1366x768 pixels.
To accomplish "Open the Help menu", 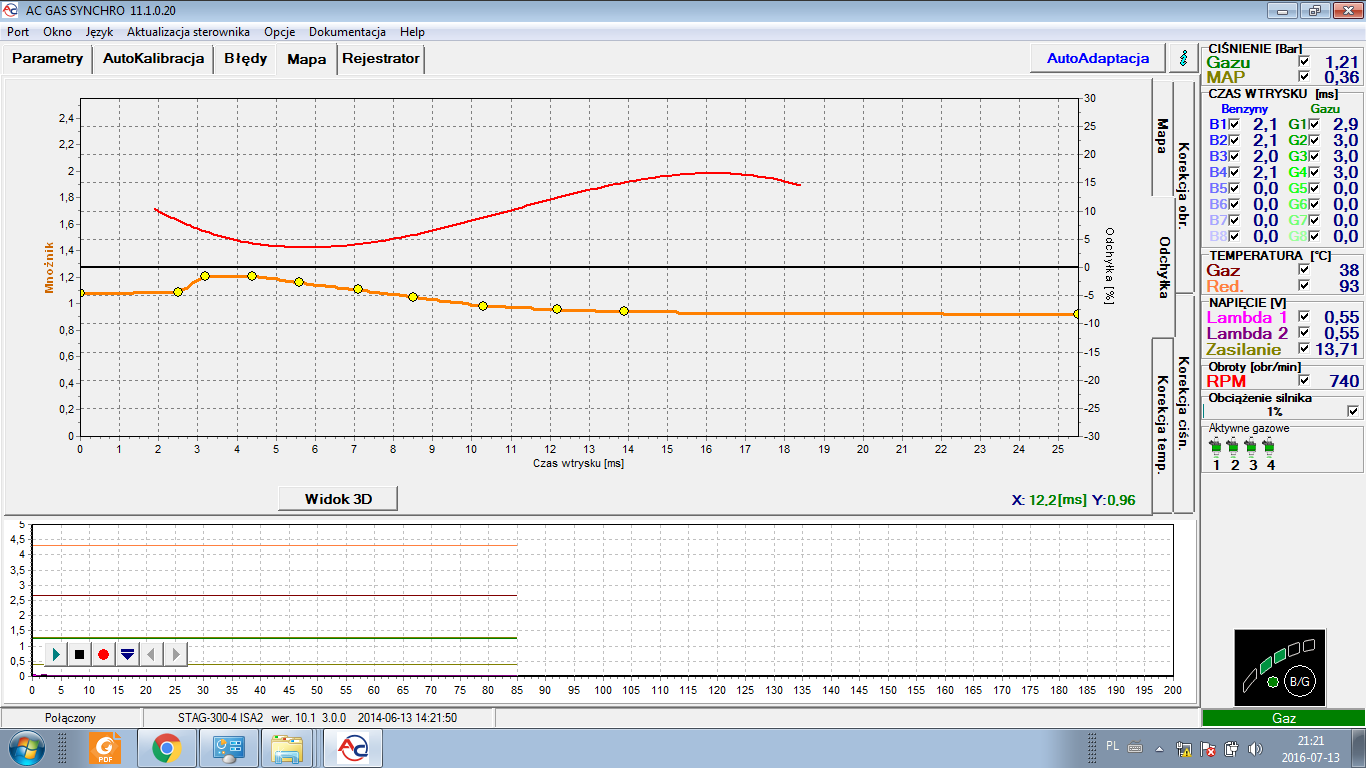I will tap(412, 32).
